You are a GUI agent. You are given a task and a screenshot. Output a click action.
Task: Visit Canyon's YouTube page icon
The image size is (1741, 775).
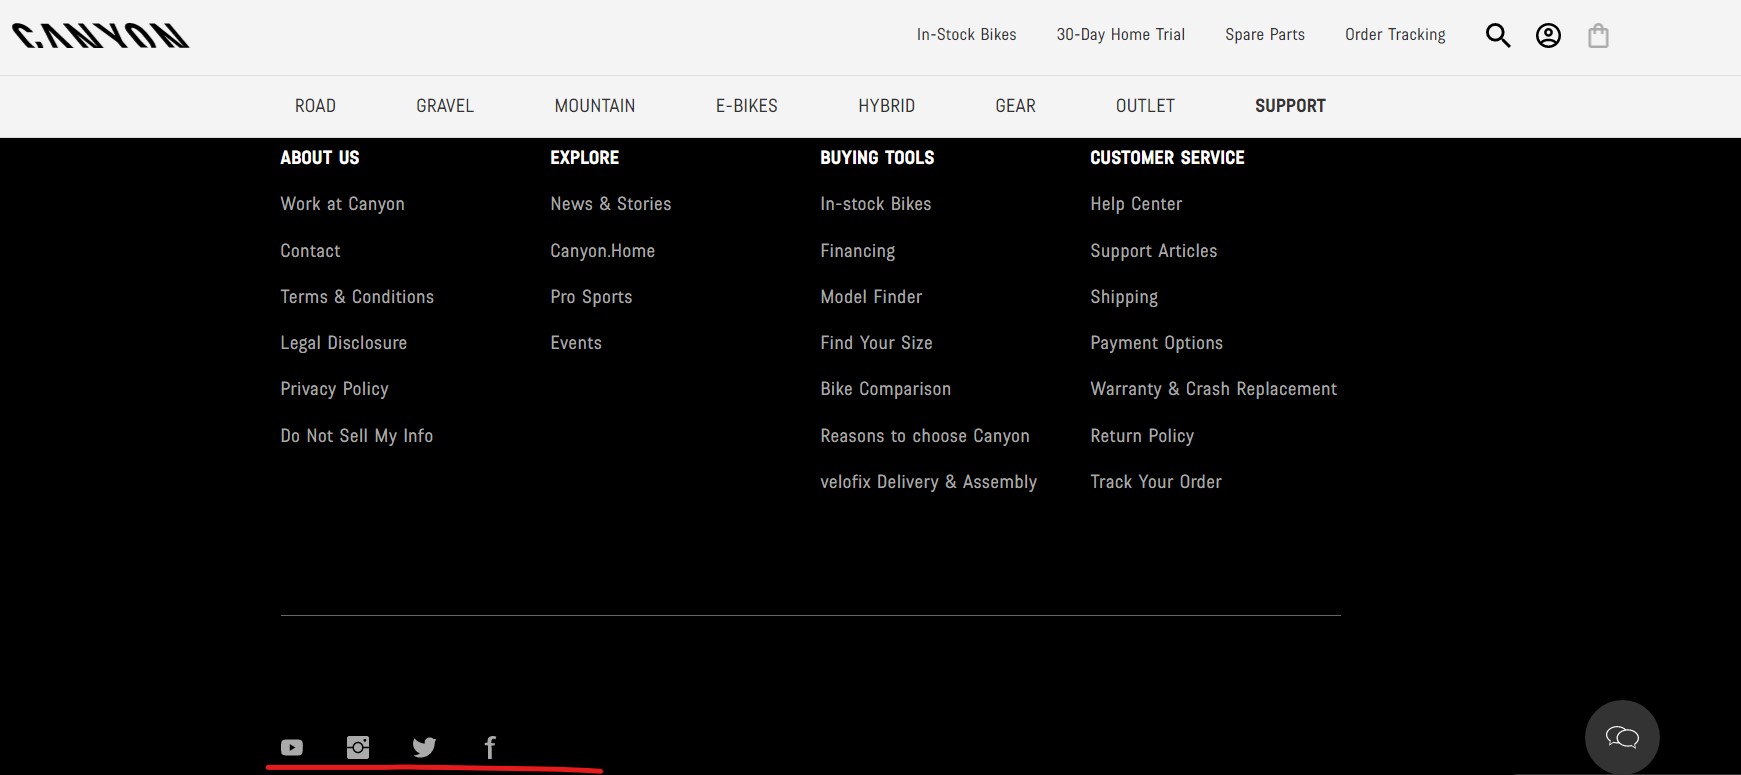[292, 747]
